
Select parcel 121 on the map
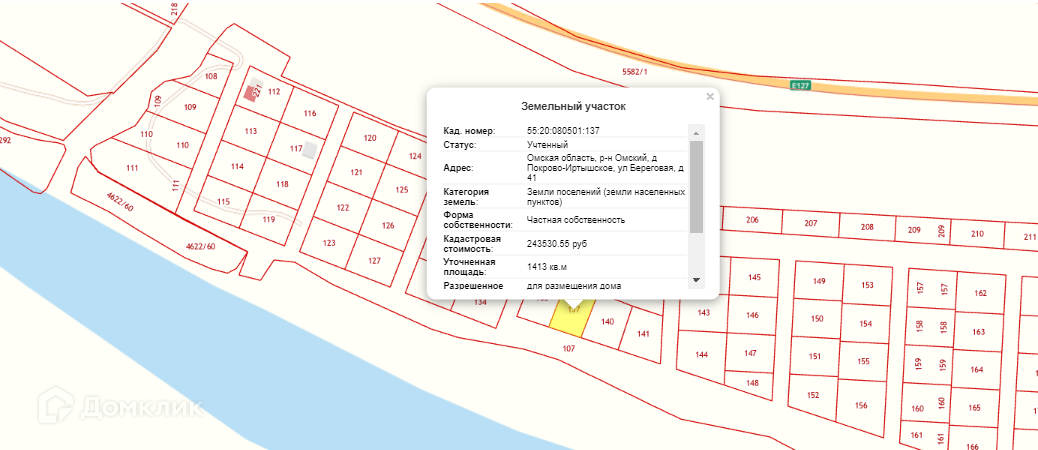[x=356, y=172]
